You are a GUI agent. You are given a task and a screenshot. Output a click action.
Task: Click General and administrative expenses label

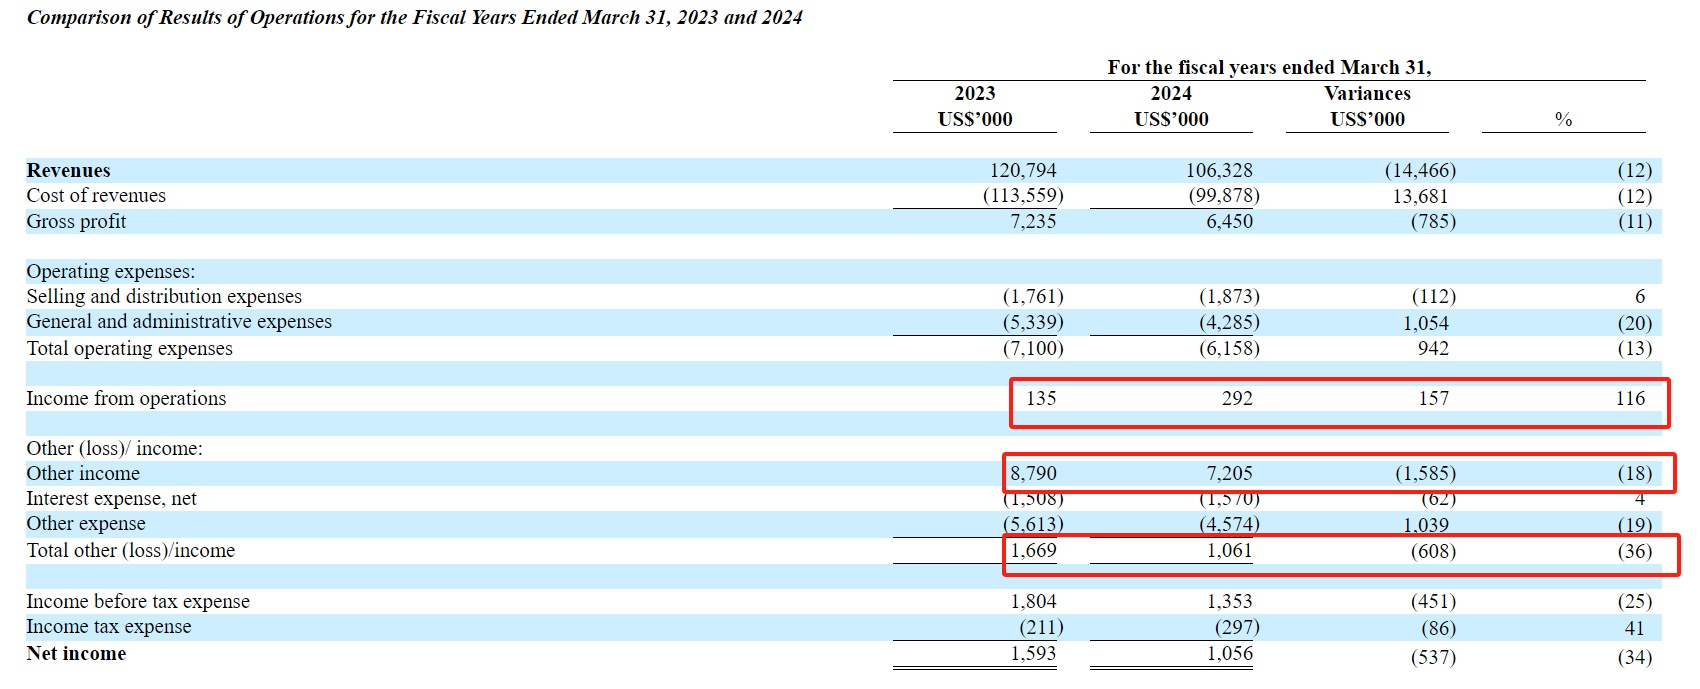[x=179, y=321]
